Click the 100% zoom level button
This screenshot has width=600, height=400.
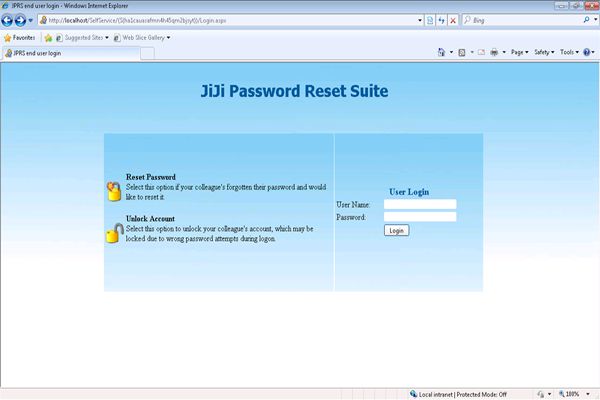(x=569, y=394)
